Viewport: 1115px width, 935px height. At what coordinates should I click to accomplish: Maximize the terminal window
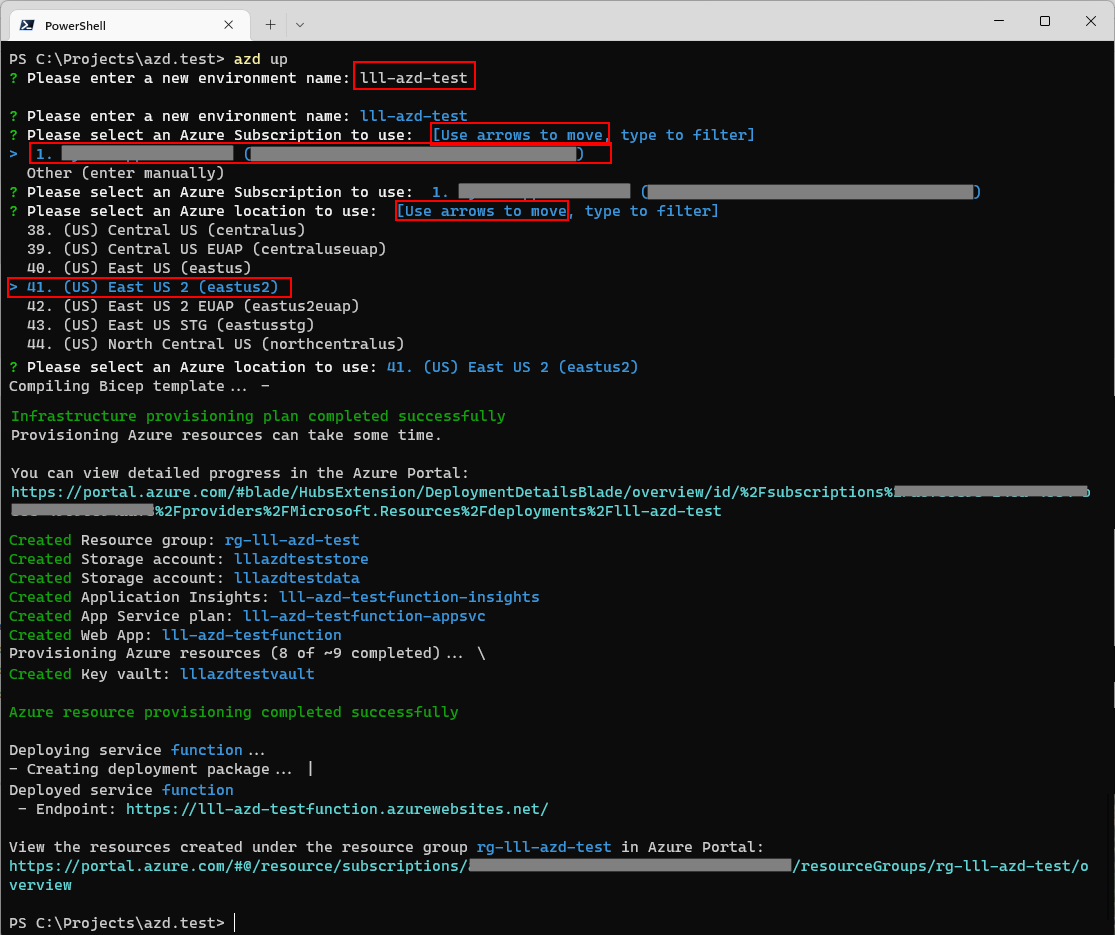[x=1045, y=21]
